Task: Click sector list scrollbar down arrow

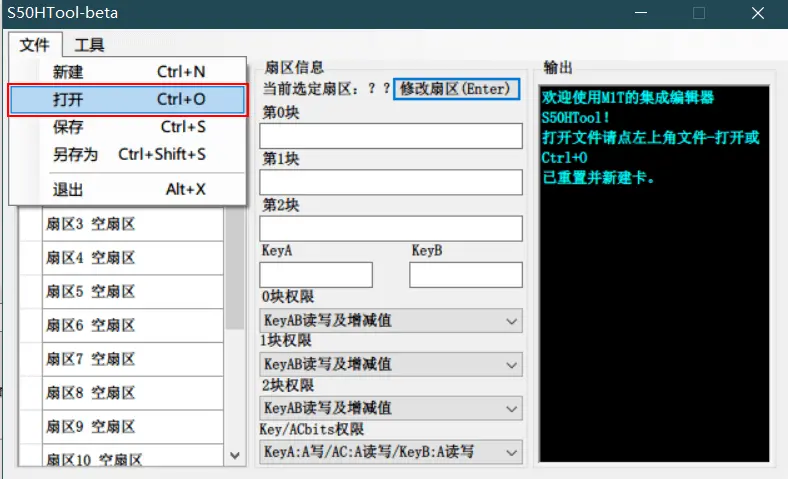Action: (x=235, y=455)
